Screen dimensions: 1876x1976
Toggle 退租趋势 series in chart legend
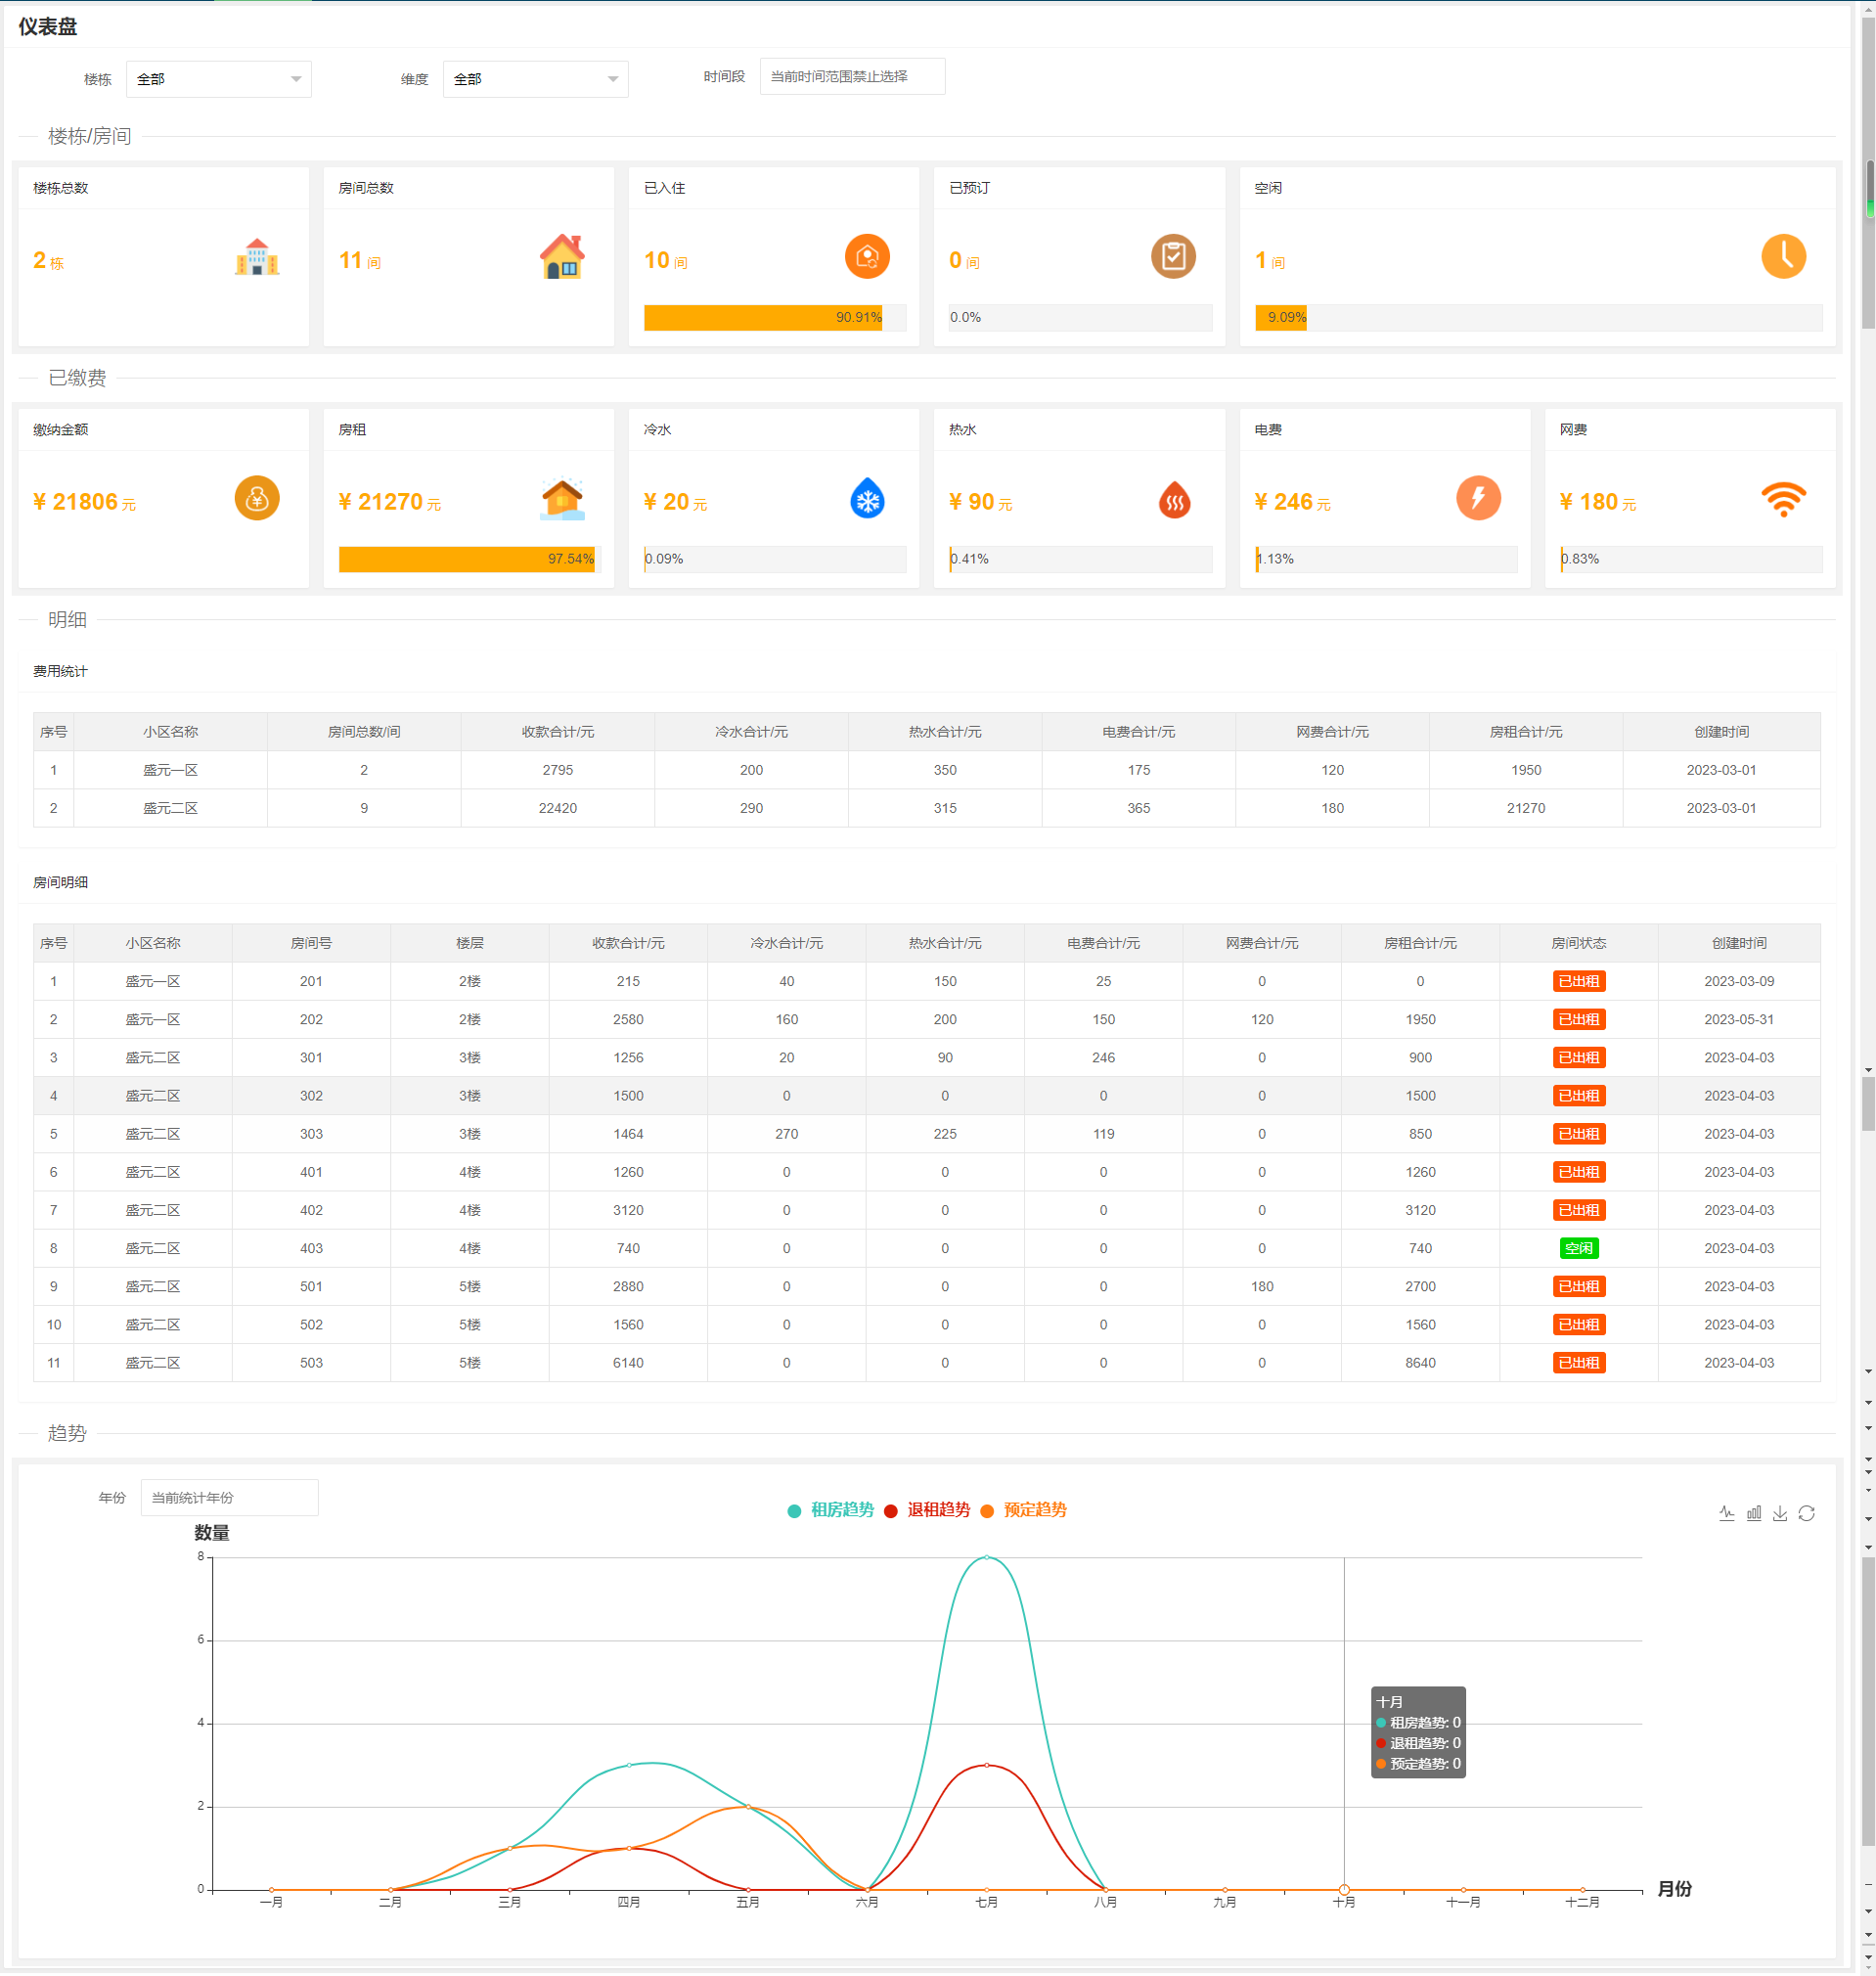(x=927, y=1510)
